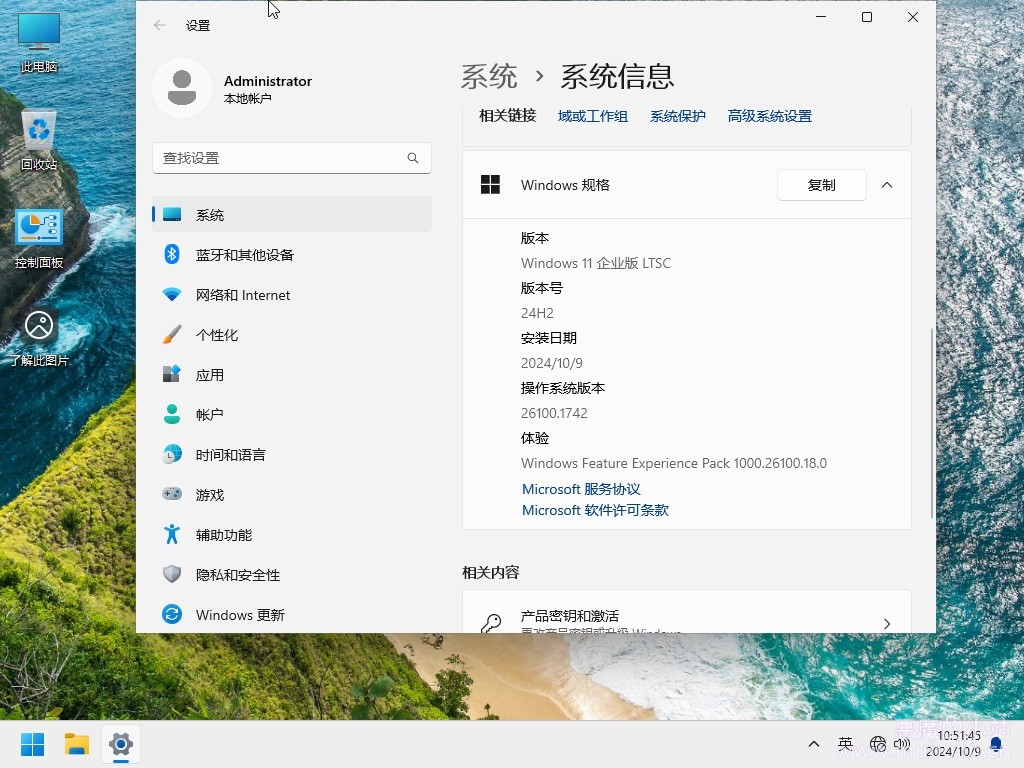Click the Windows Update refresh icon
This screenshot has height=768, width=1024.
[172, 614]
